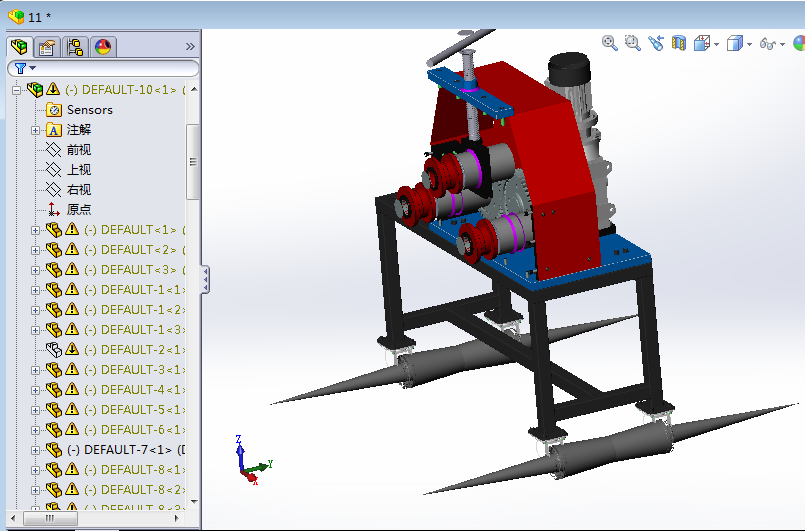Expand the DEFAULT<3> component
Screen dimensions: 805x531
click(x=35, y=271)
